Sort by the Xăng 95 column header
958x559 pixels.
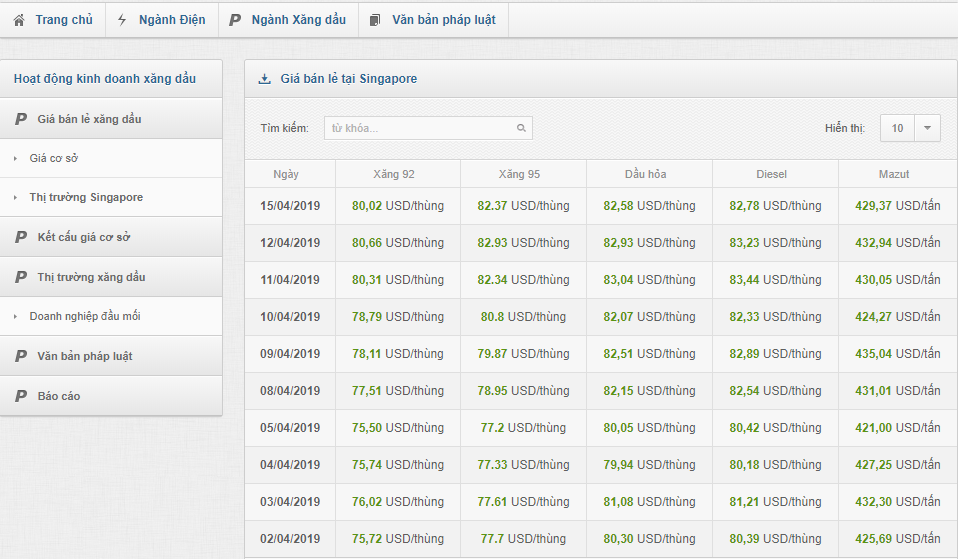(x=519, y=175)
